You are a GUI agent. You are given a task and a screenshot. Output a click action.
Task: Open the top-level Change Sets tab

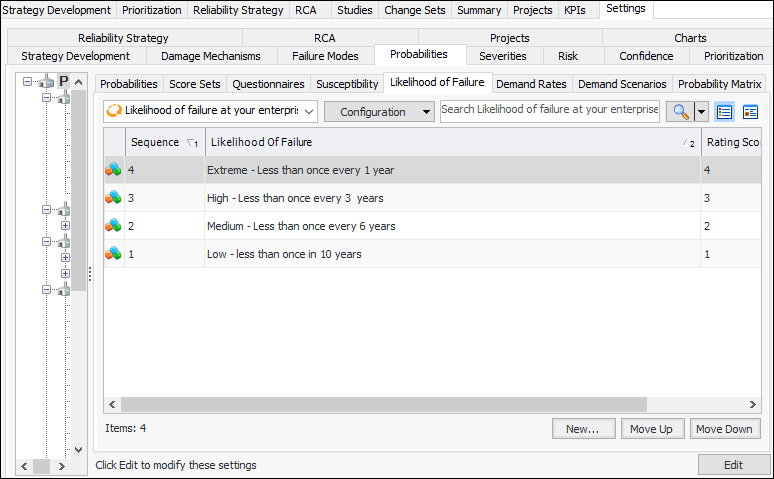[x=415, y=10]
